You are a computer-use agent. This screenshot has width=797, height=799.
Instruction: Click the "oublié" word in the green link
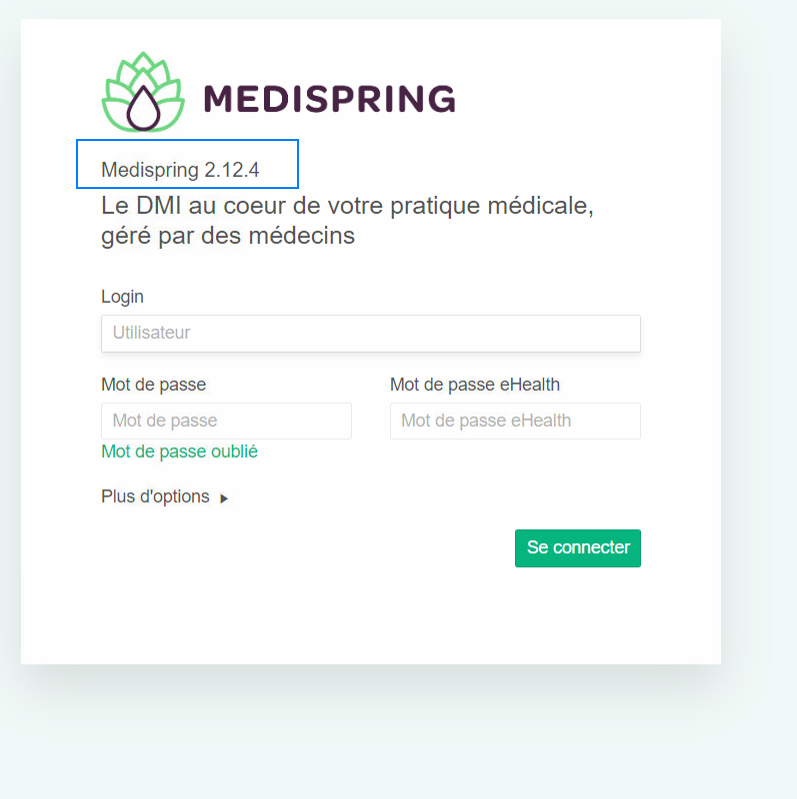pos(234,452)
